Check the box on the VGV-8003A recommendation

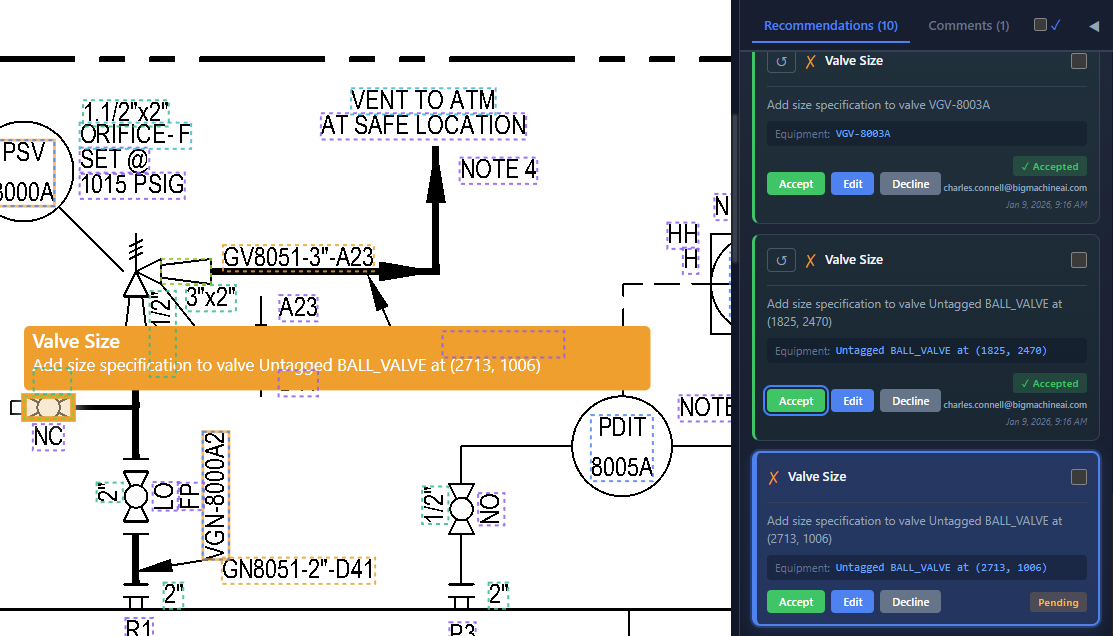pos(1078,61)
